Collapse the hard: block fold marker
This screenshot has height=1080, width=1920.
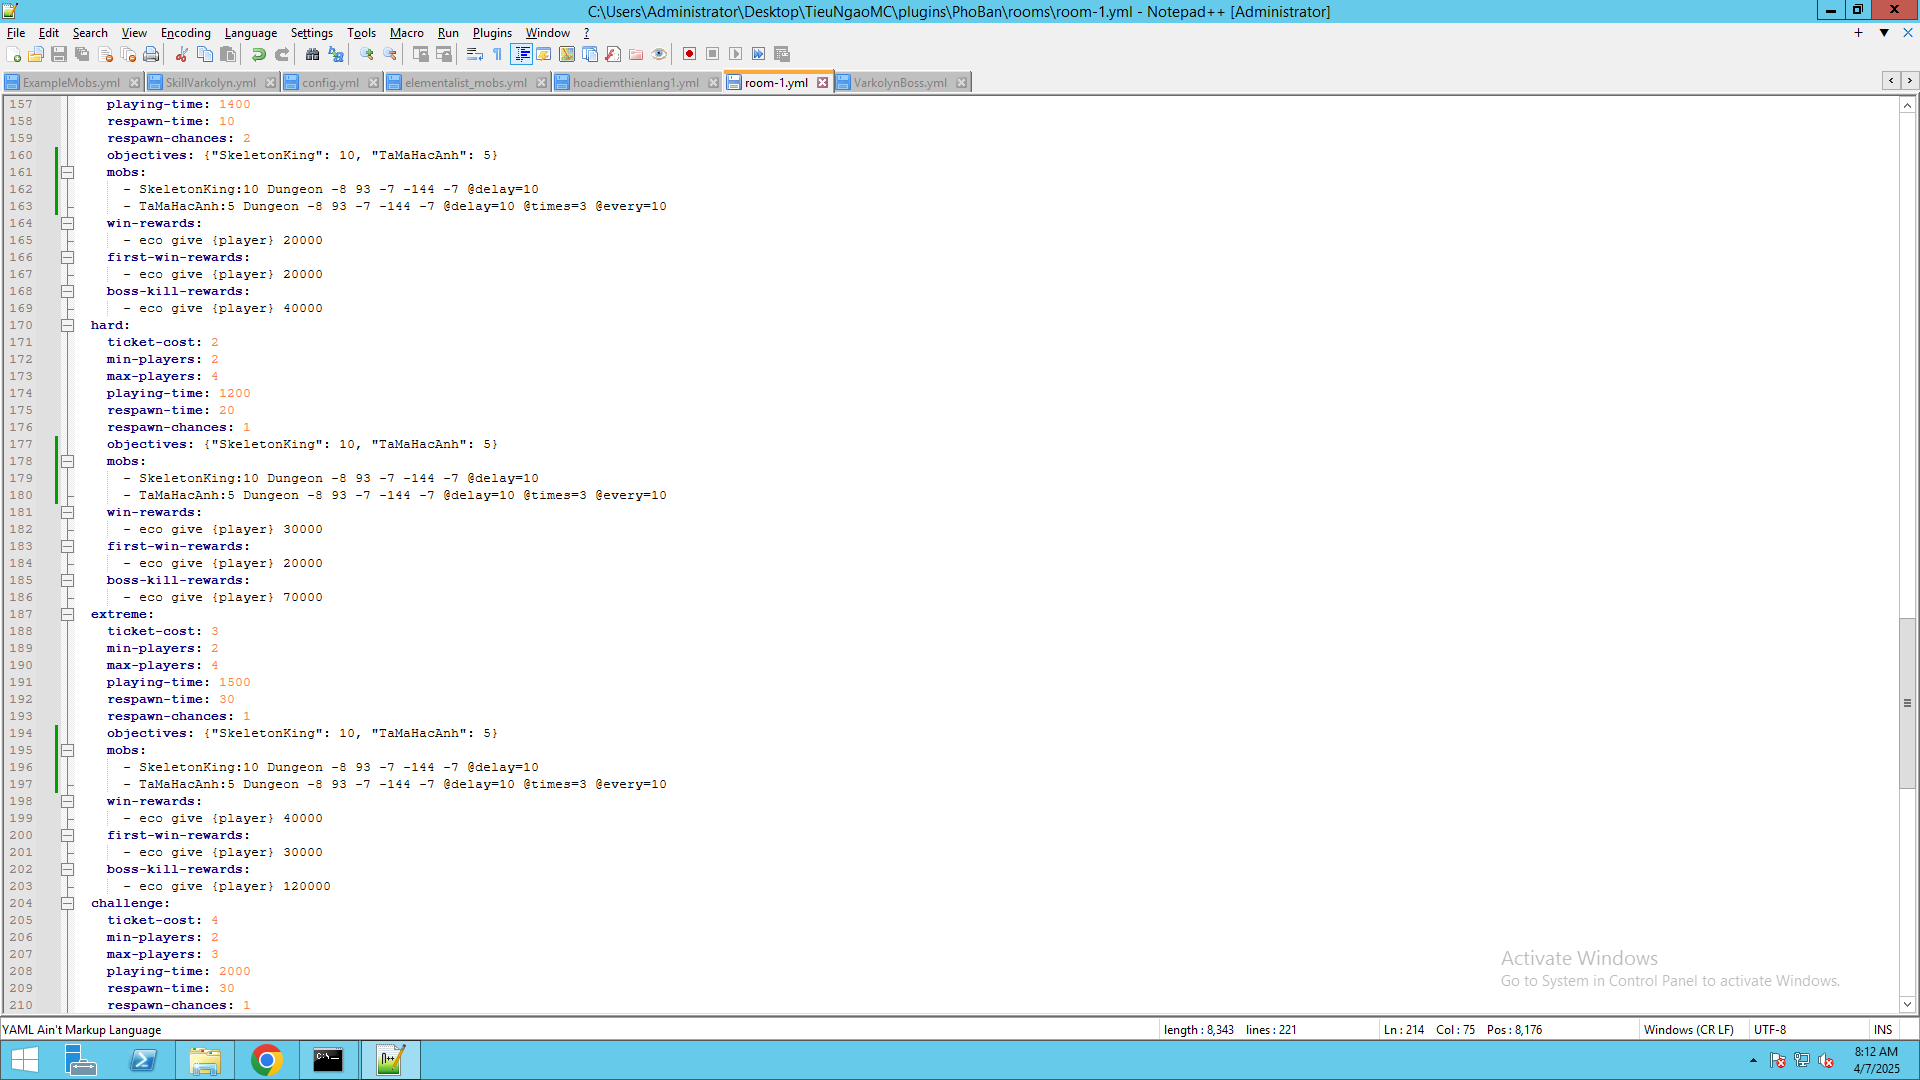[x=67, y=325]
